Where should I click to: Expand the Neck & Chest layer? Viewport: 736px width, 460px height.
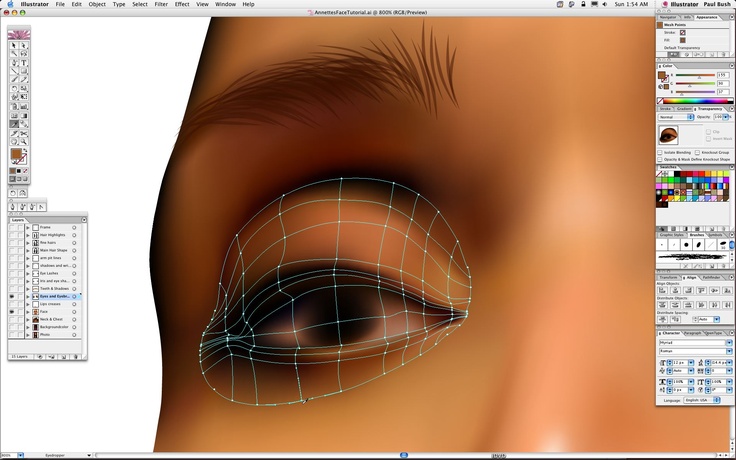tap(28, 319)
